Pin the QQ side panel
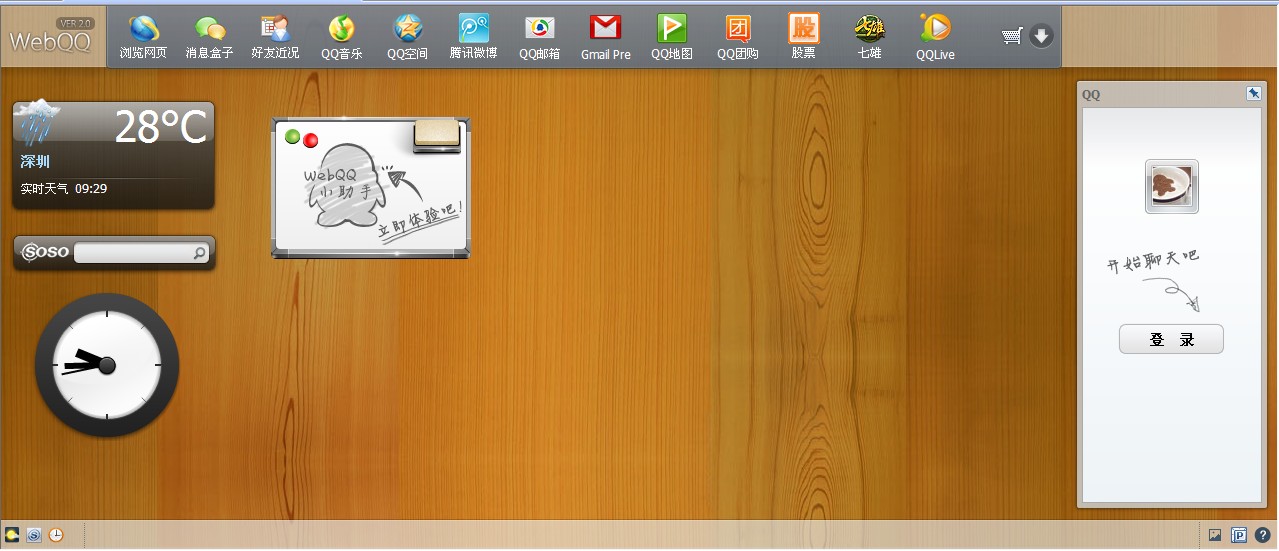The height and width of the screenshot is (551, 1279). (x=1253, y=93)
